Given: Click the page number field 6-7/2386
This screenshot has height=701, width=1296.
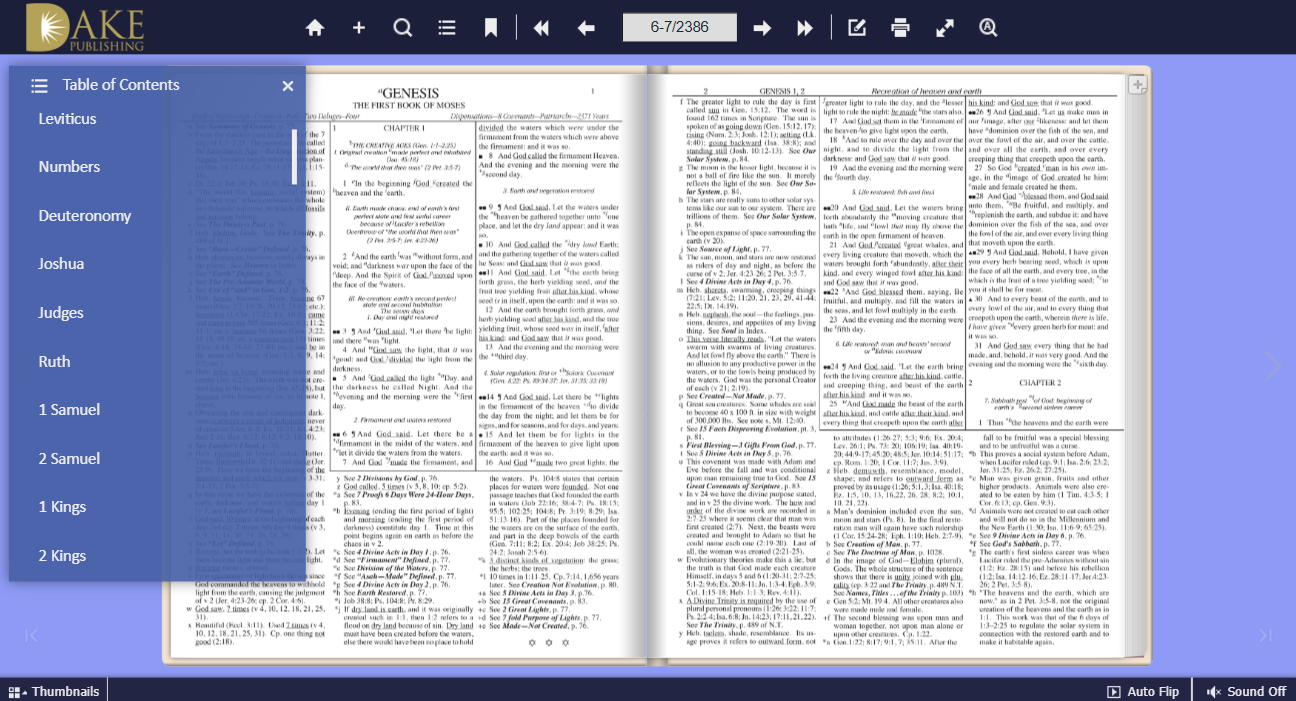Looking at the screenshot, I should [680, 28].
